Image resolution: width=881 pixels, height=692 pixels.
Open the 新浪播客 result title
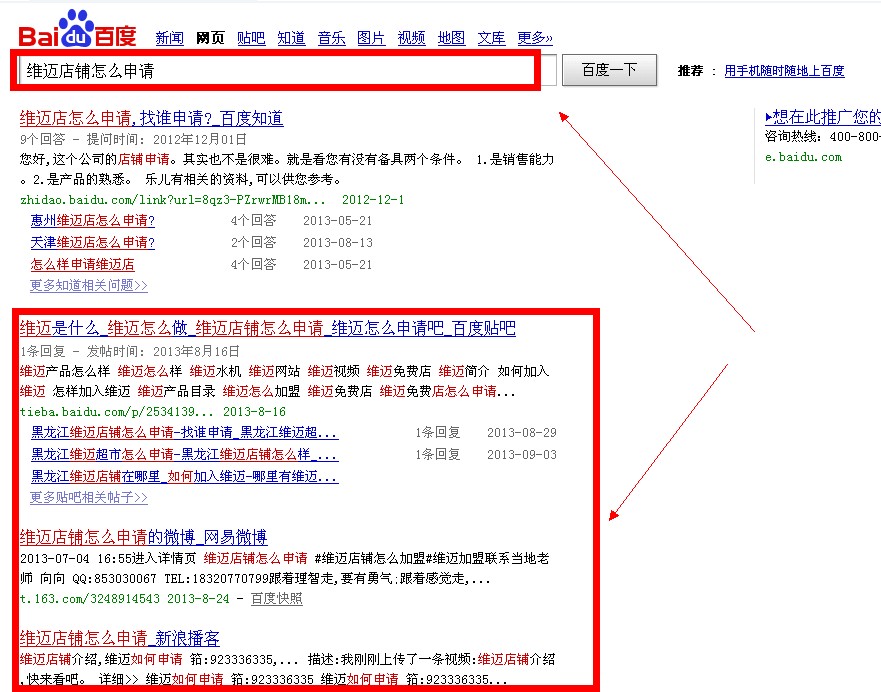coord(119,638)
